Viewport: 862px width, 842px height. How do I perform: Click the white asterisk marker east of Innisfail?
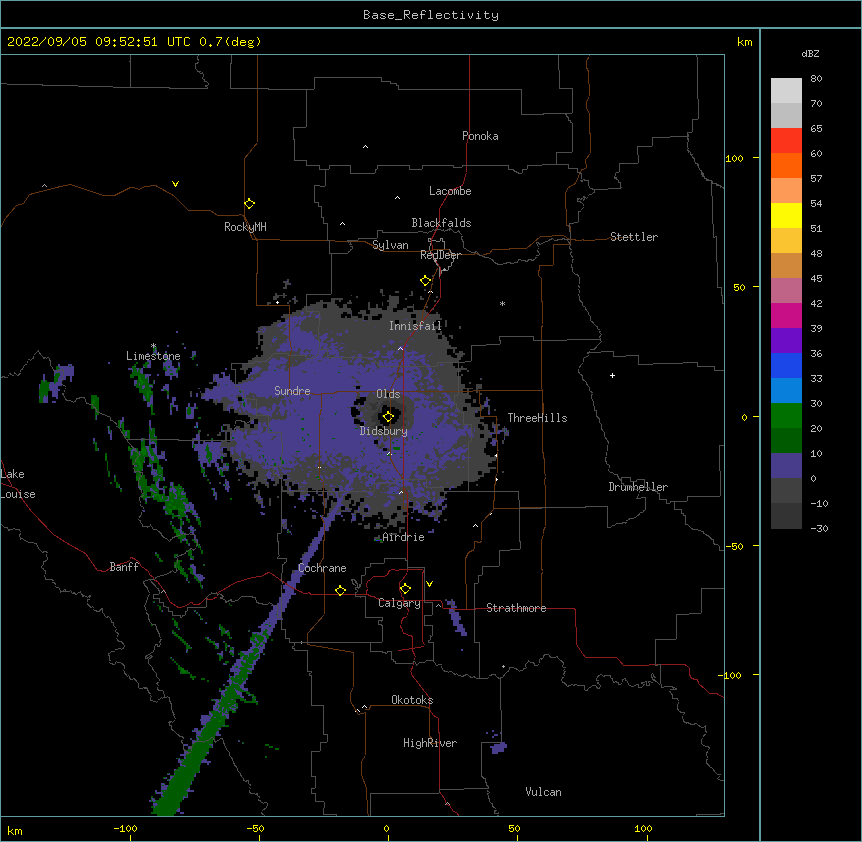click(502, 303)
